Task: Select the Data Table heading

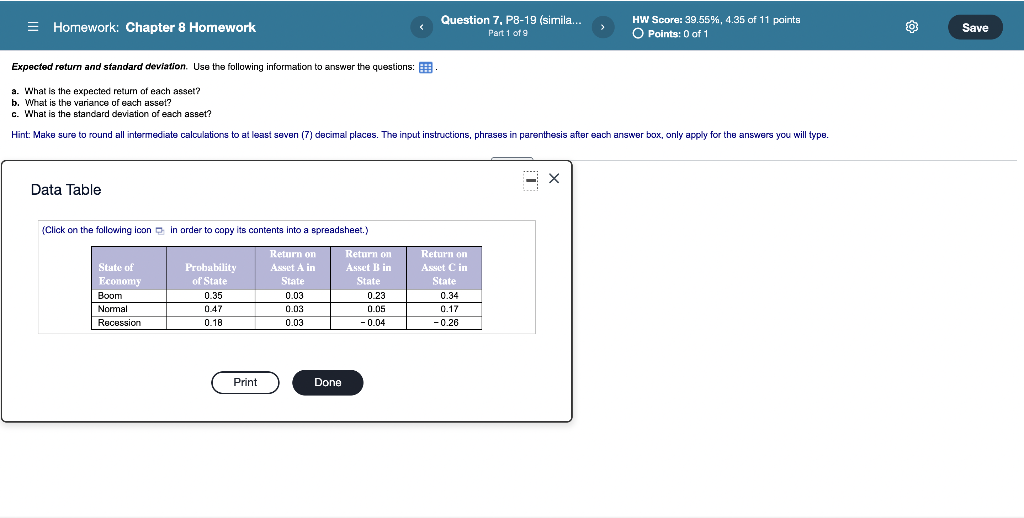Action: click(x=66, y=190)
